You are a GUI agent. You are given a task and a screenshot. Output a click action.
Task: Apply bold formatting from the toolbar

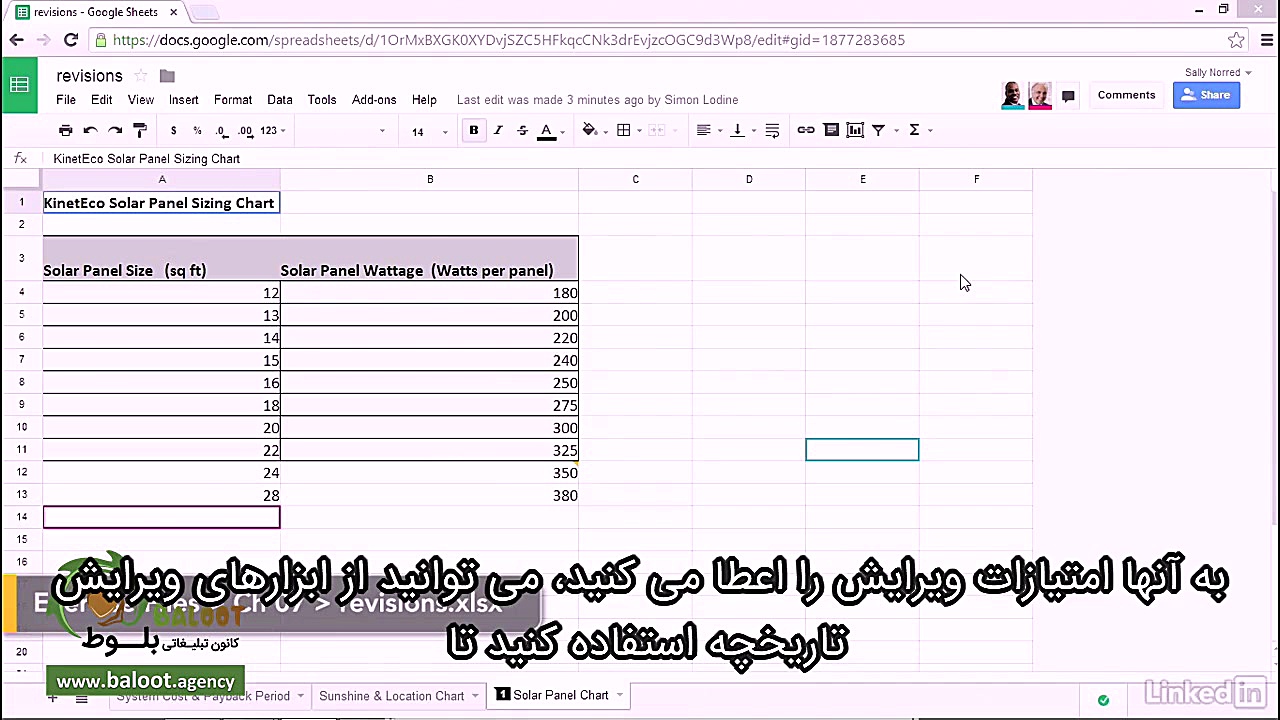(473, 130)
